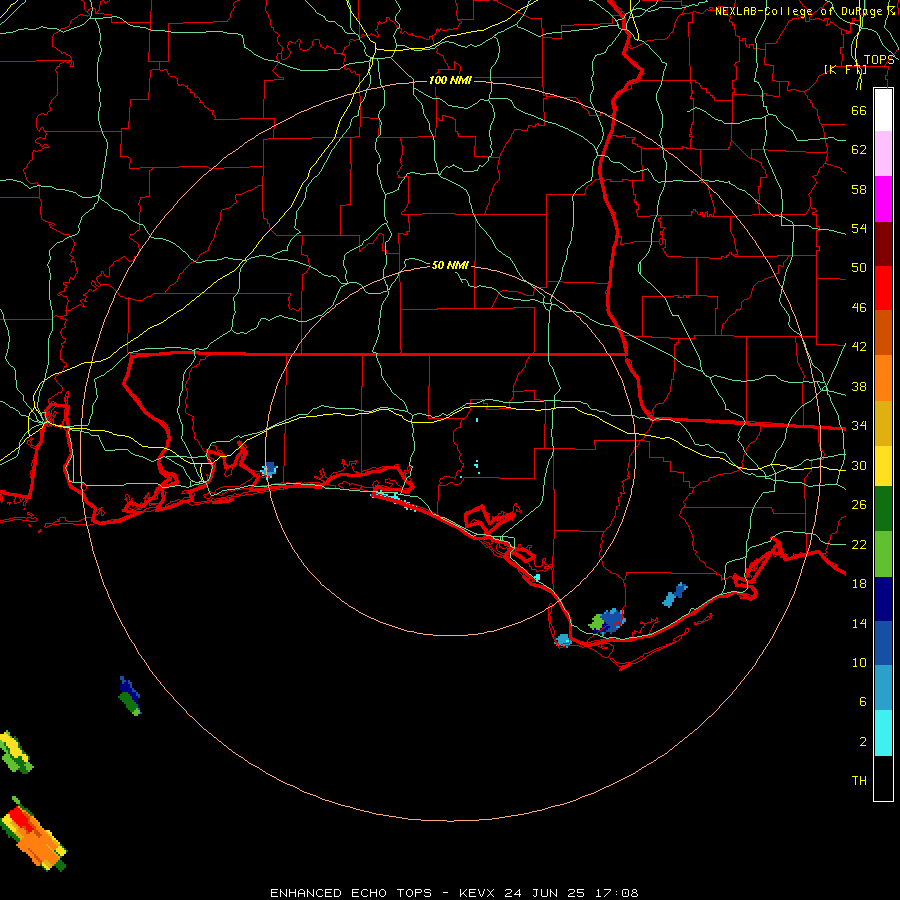Click the bright red legend swatch
900x900 pixels.
point(883,288)
